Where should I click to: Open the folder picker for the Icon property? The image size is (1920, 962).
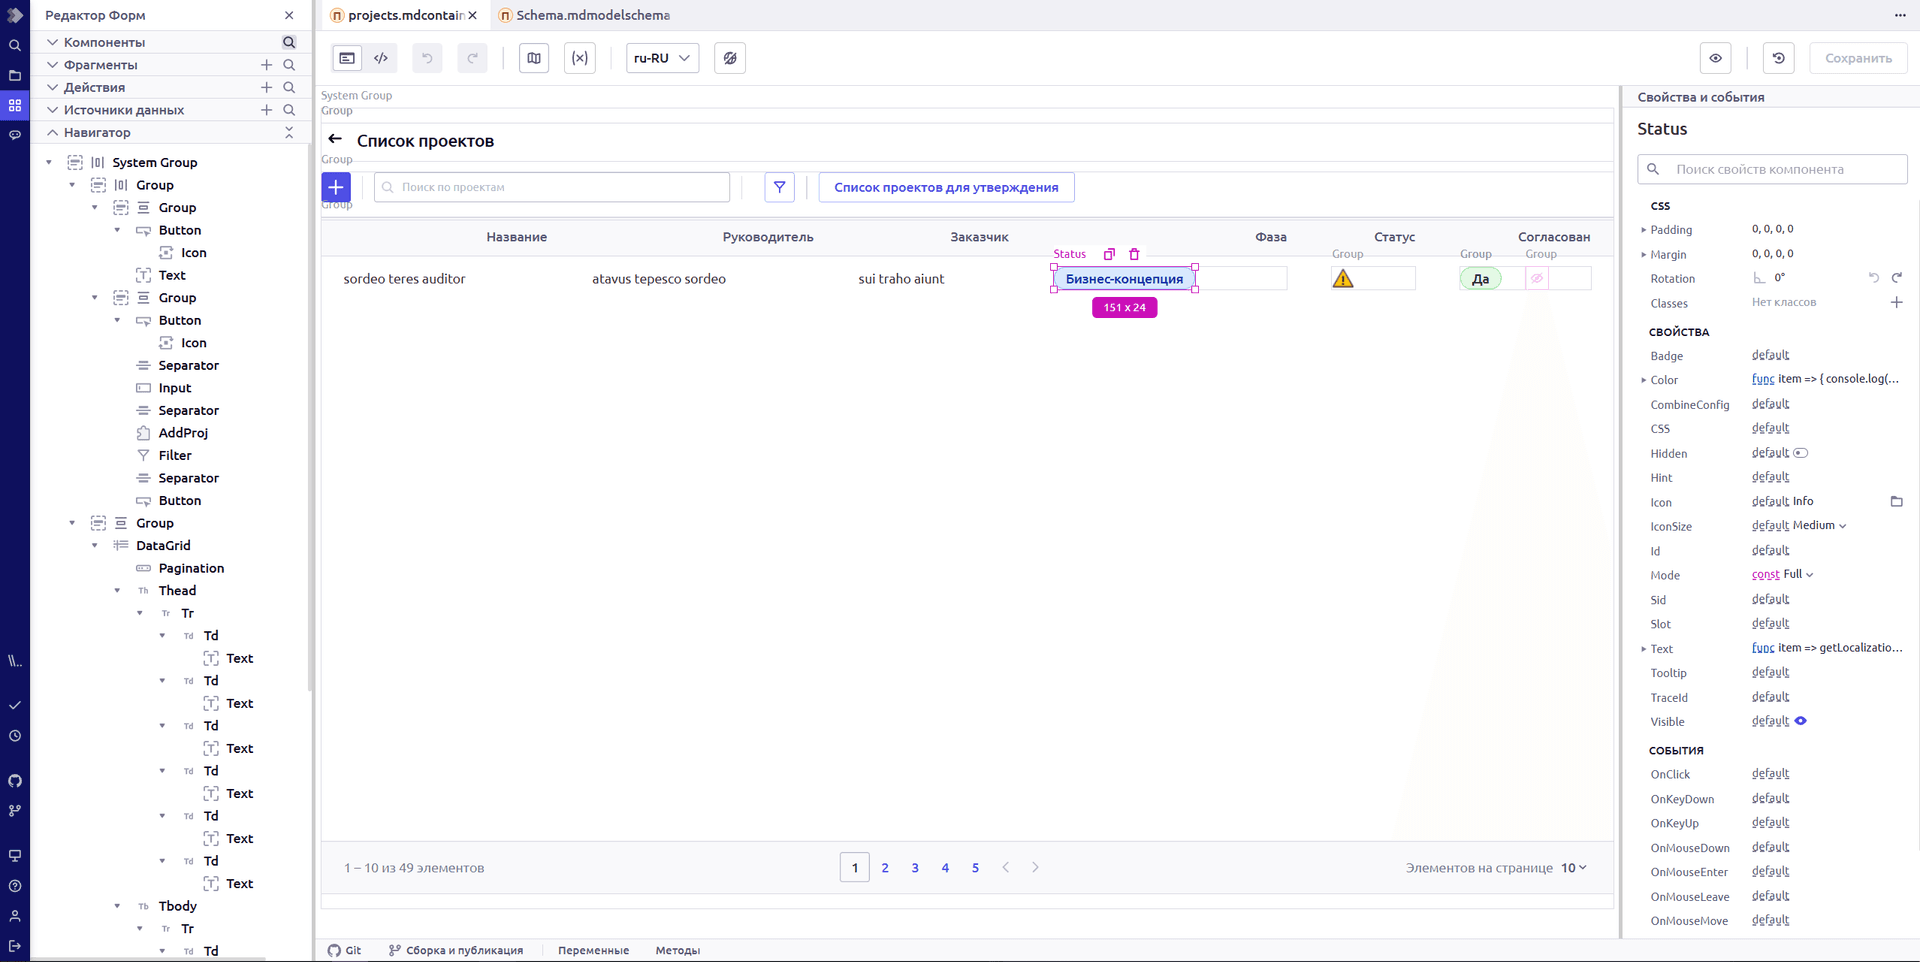pyautogui.click(x=1896, y=502)
